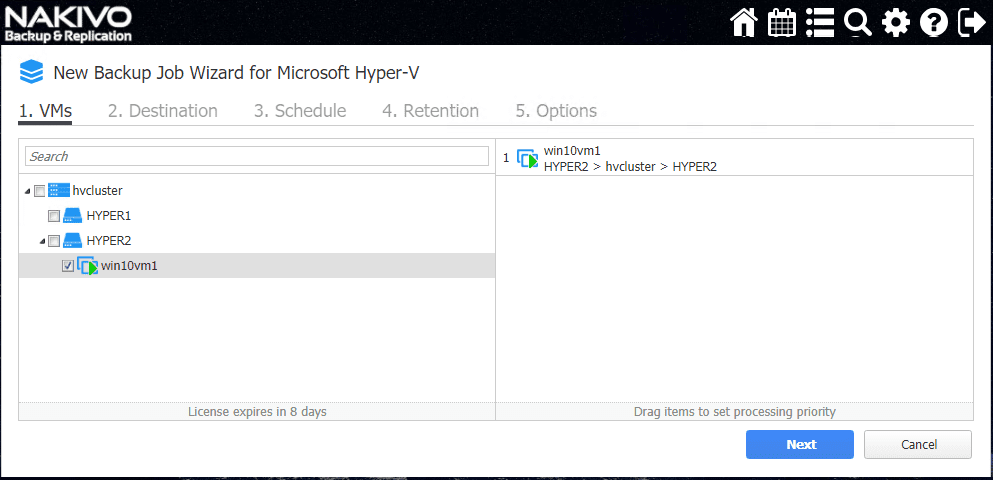Click the log out icon
The image size is (993, 480).
[x=971, y=23]
